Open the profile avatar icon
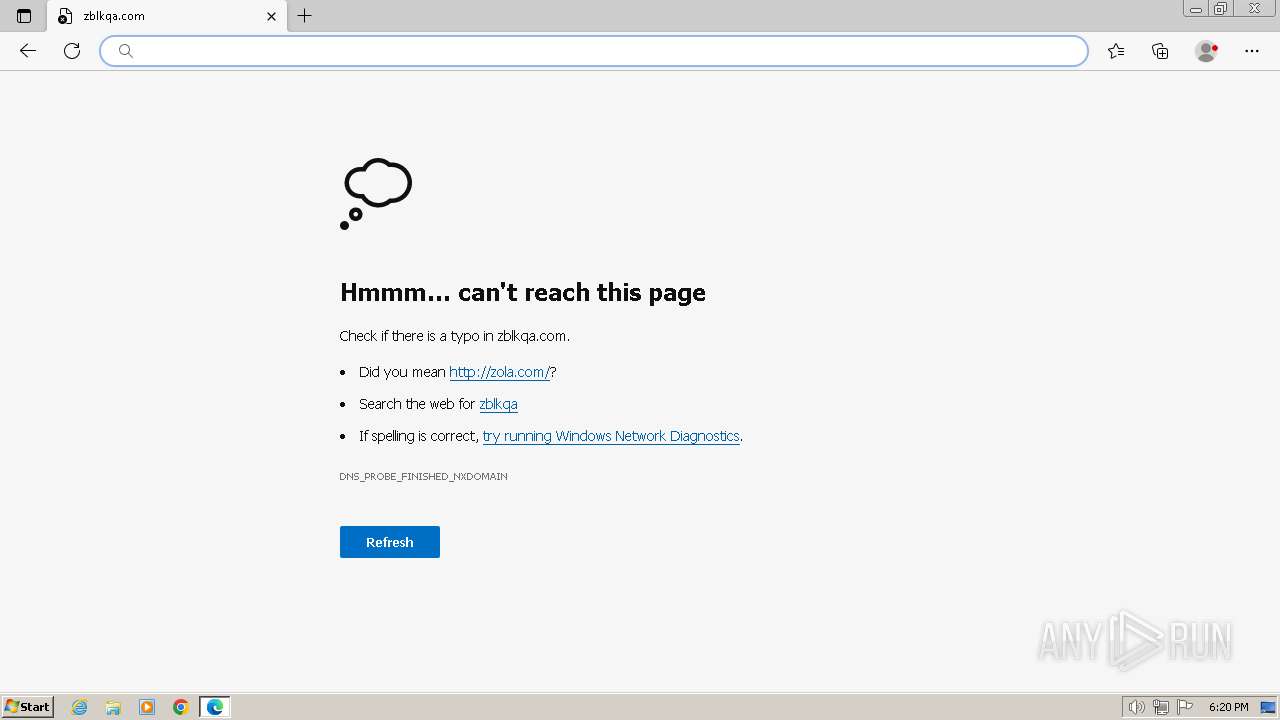This screenshot has height=720, width=1280. [1207, 51]
